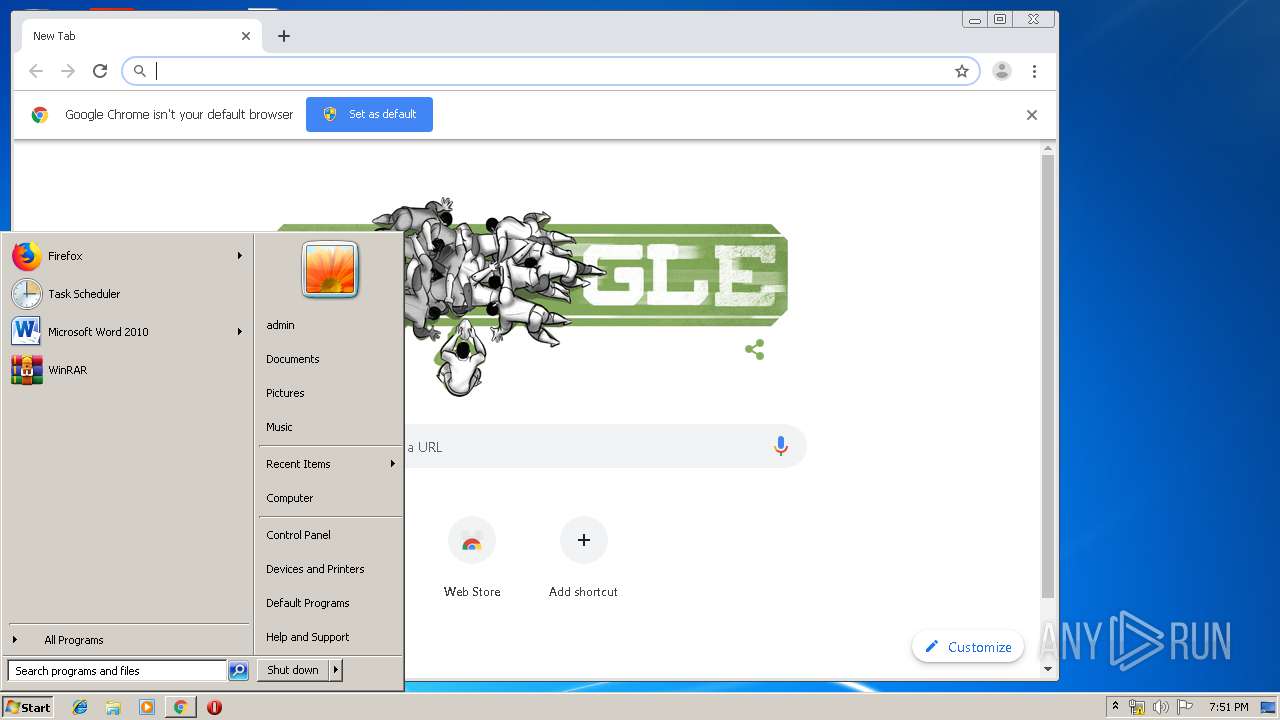The image size is (1280, 720).
Task: Open the admin user folder
Action: pos(280,325)
